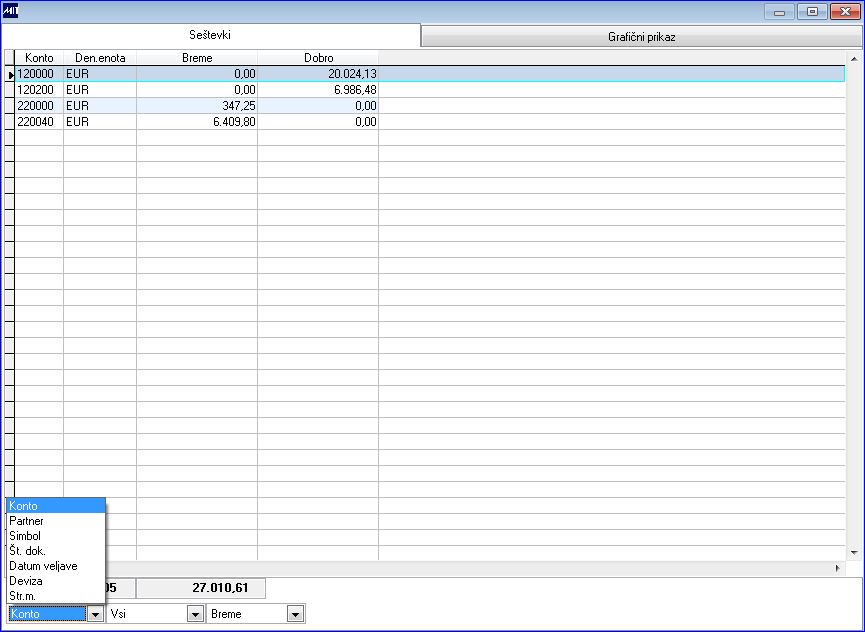
Task: Click the vertical scrollbar down arrow
Action: (854, 553)
